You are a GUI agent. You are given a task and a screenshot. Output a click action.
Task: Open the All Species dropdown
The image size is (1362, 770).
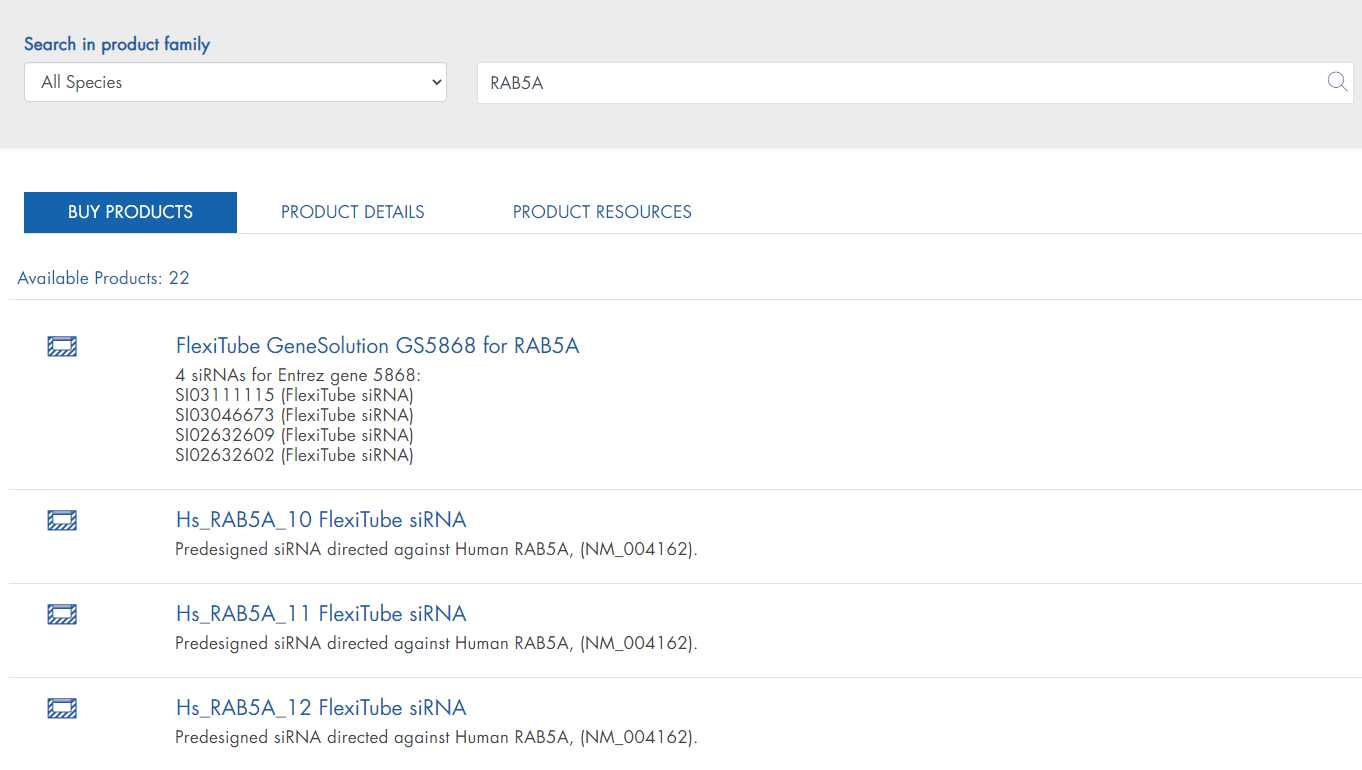pyautogui.click(x=235, y=82)
